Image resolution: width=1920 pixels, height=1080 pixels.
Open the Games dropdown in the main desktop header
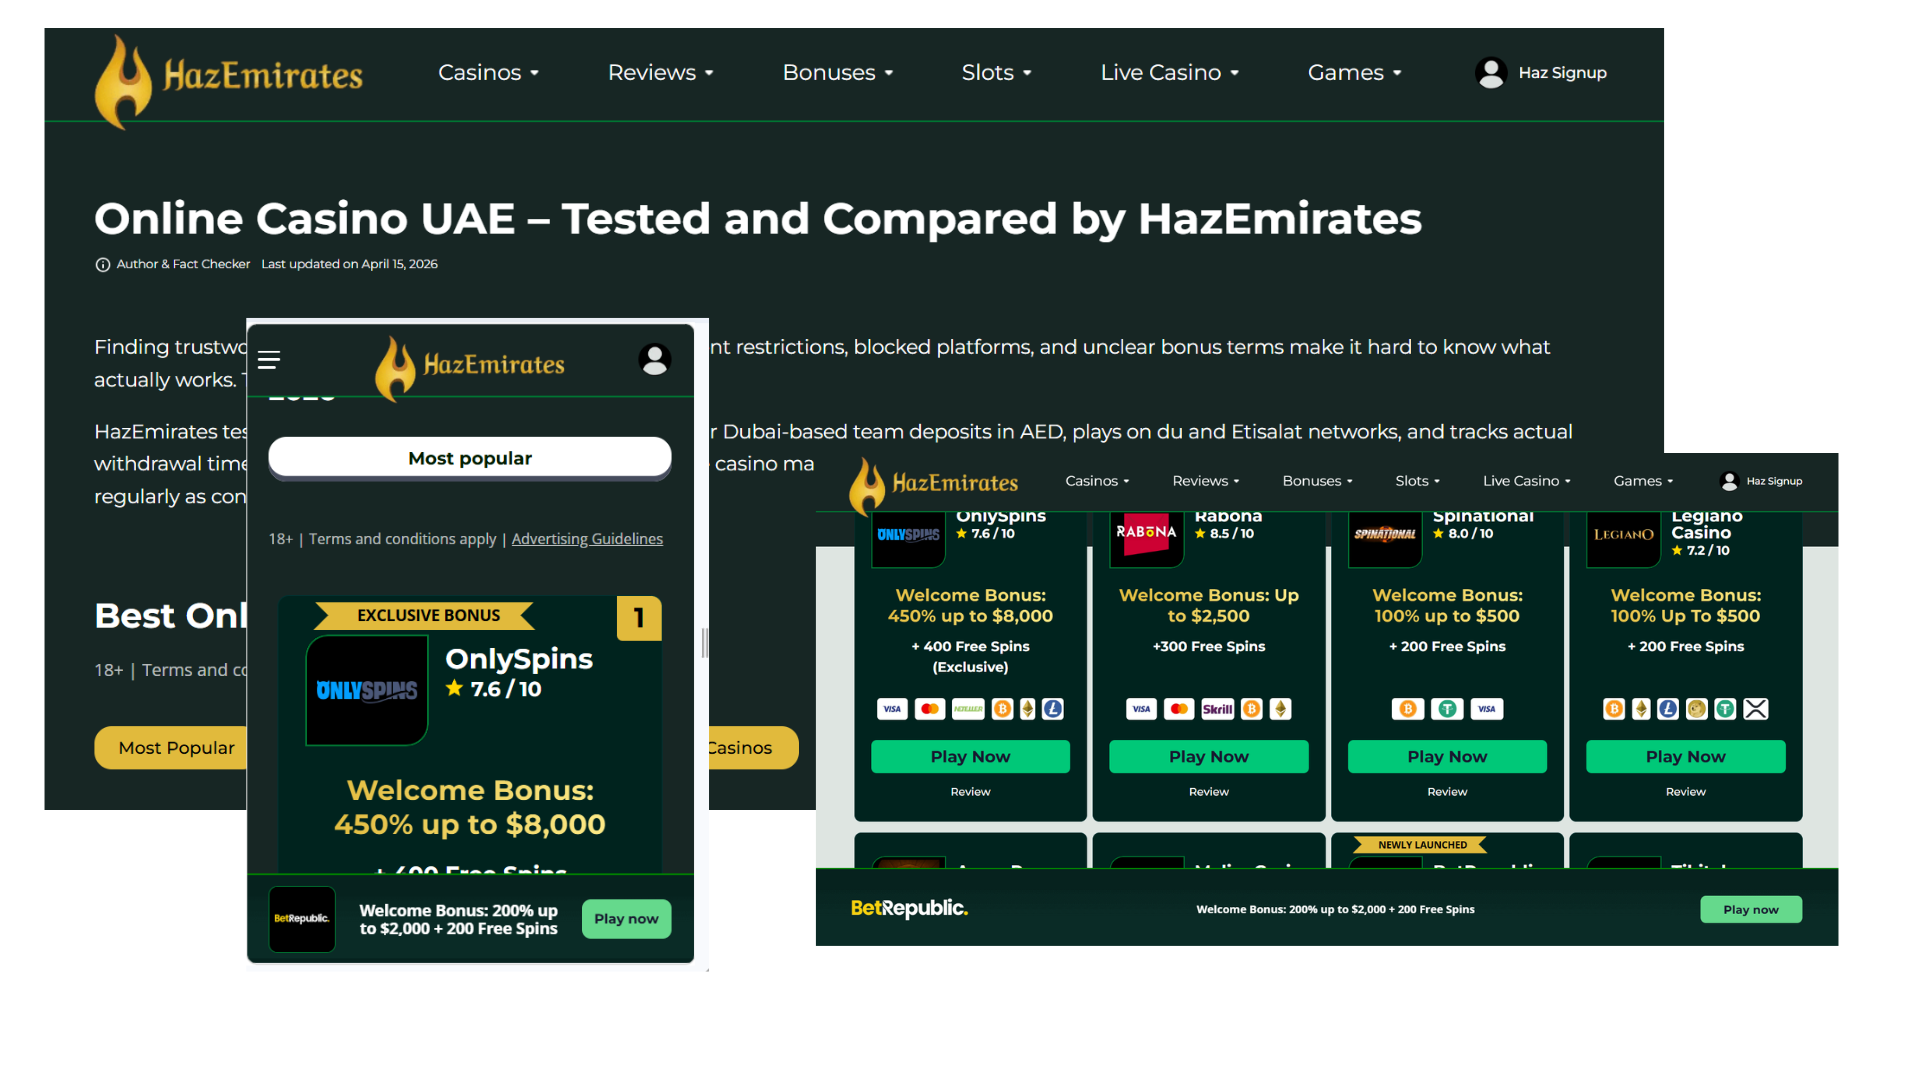point(1354,73)
